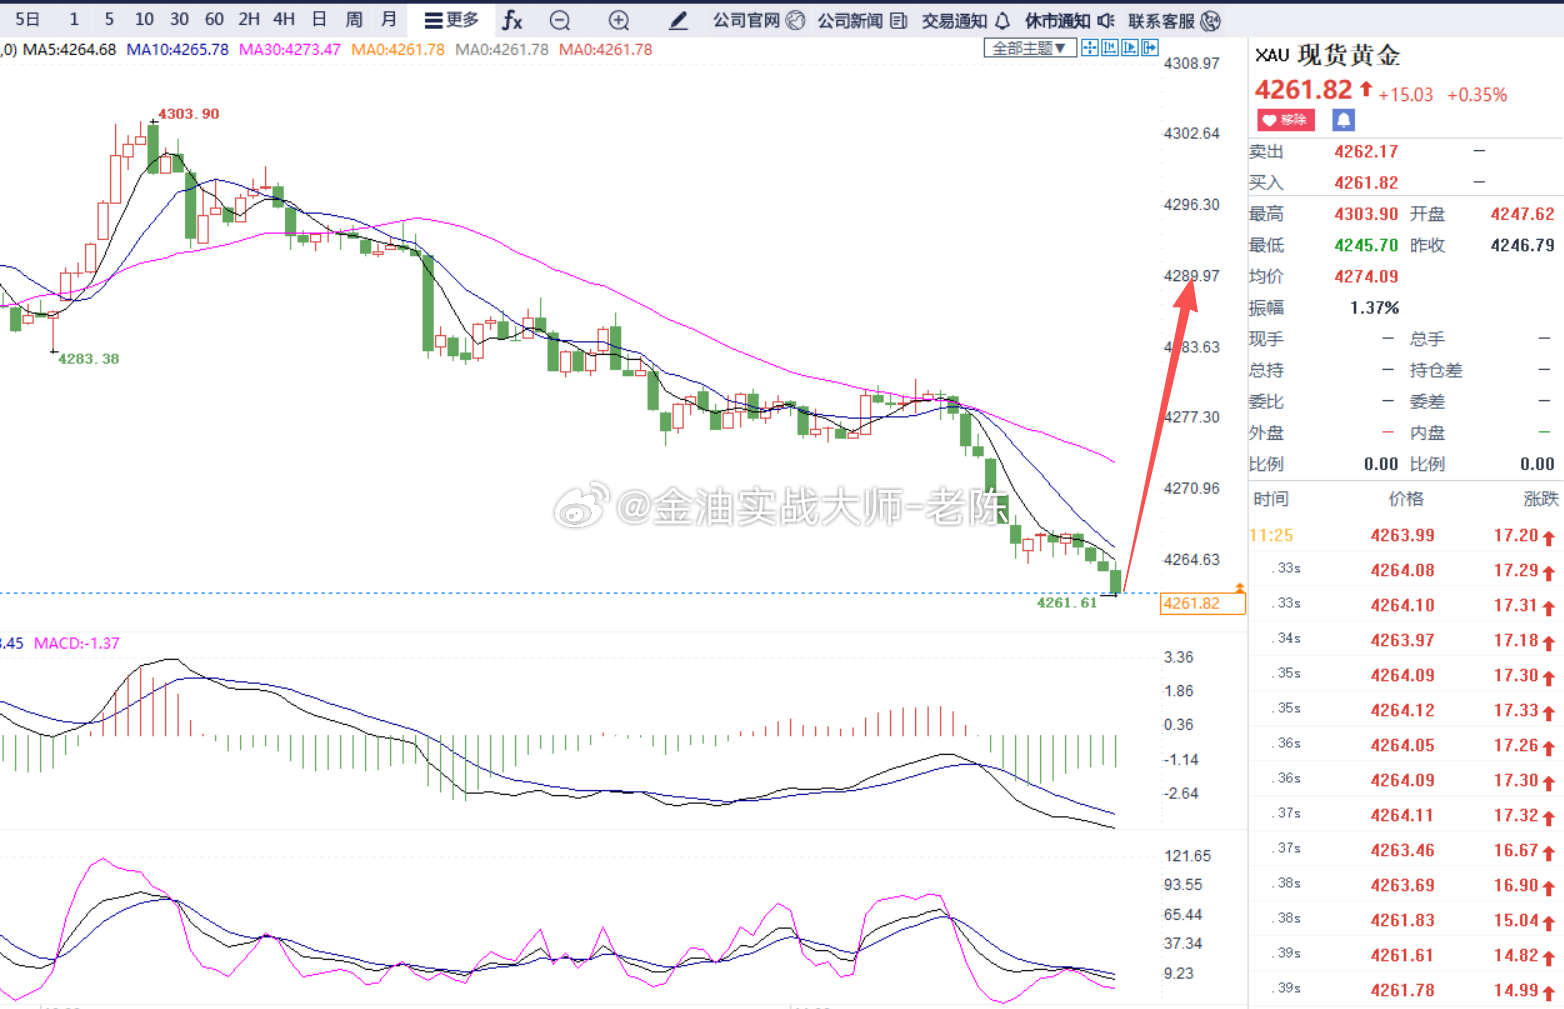Image resolution: width=1564 pixels, height=1009 pixels.
Task: Click the 最低 value 4245.70
Action: 1366,245
